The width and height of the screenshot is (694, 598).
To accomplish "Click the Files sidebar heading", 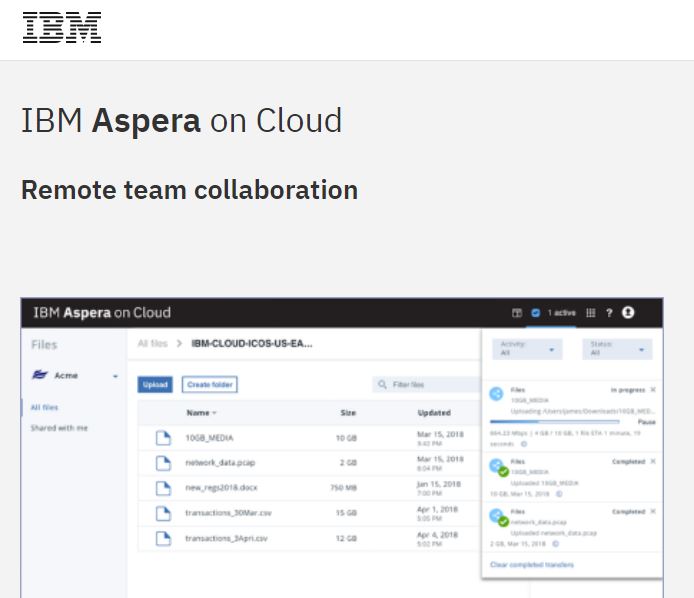I will (44, 345).
